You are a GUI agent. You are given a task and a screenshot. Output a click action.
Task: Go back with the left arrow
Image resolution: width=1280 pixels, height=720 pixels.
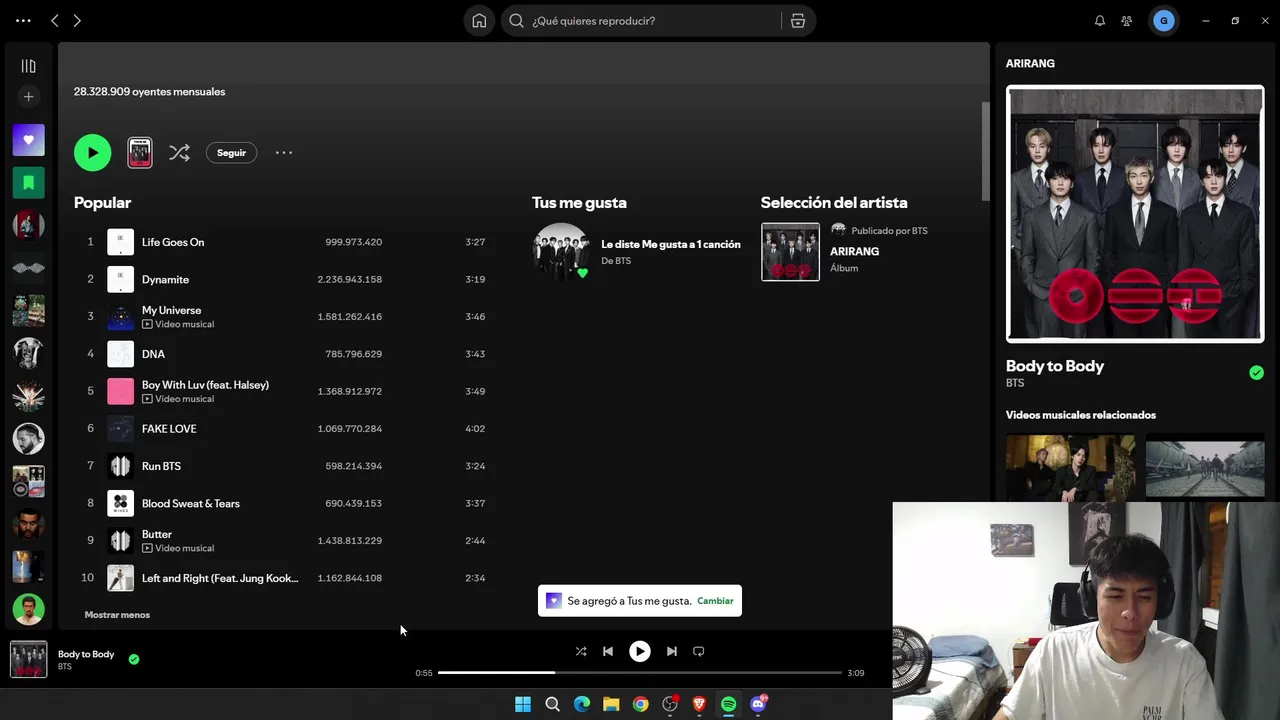tap(55, 20)
